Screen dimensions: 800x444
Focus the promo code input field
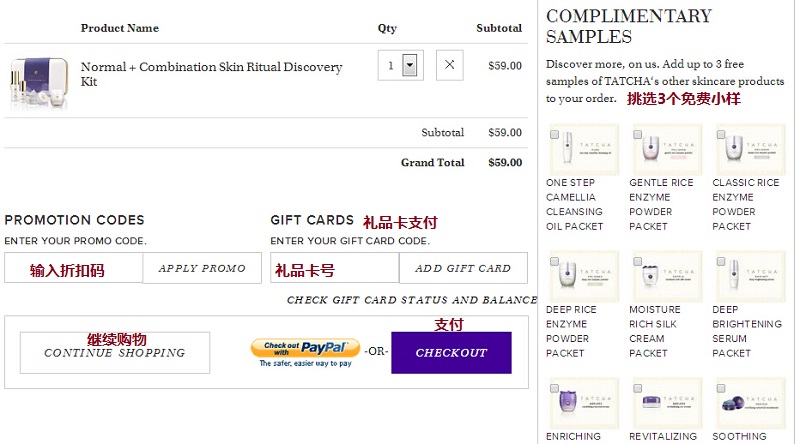[x=73, y=268]
